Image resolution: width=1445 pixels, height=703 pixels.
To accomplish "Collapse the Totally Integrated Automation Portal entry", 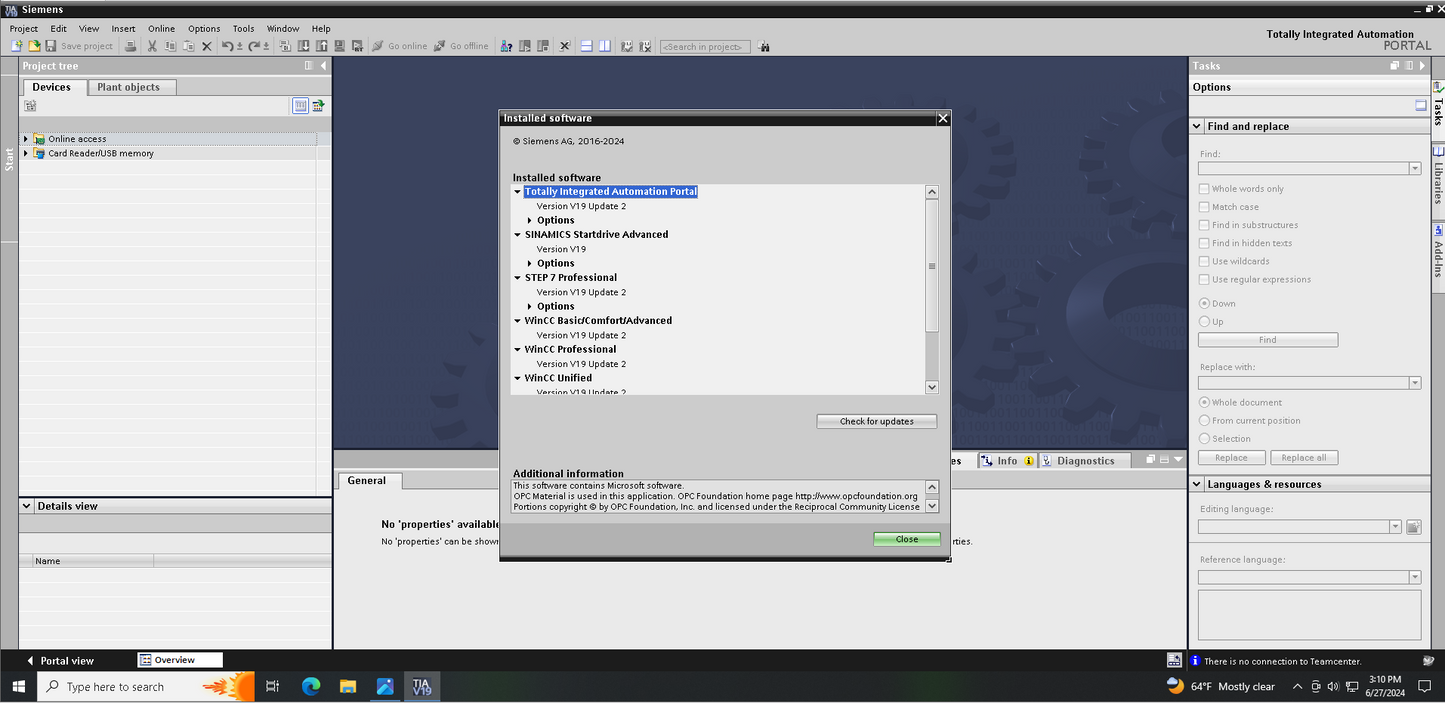I will coord(518,192).
